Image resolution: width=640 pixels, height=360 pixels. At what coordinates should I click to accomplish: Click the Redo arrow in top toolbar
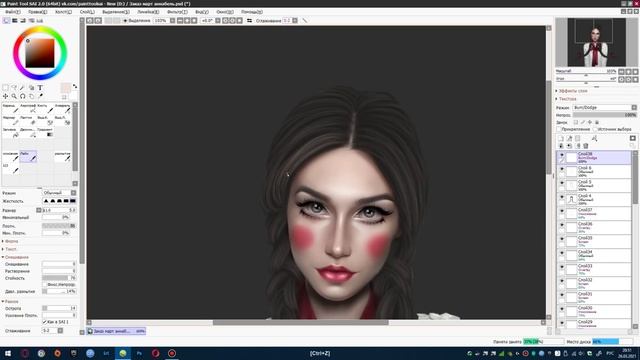(98, 20)
